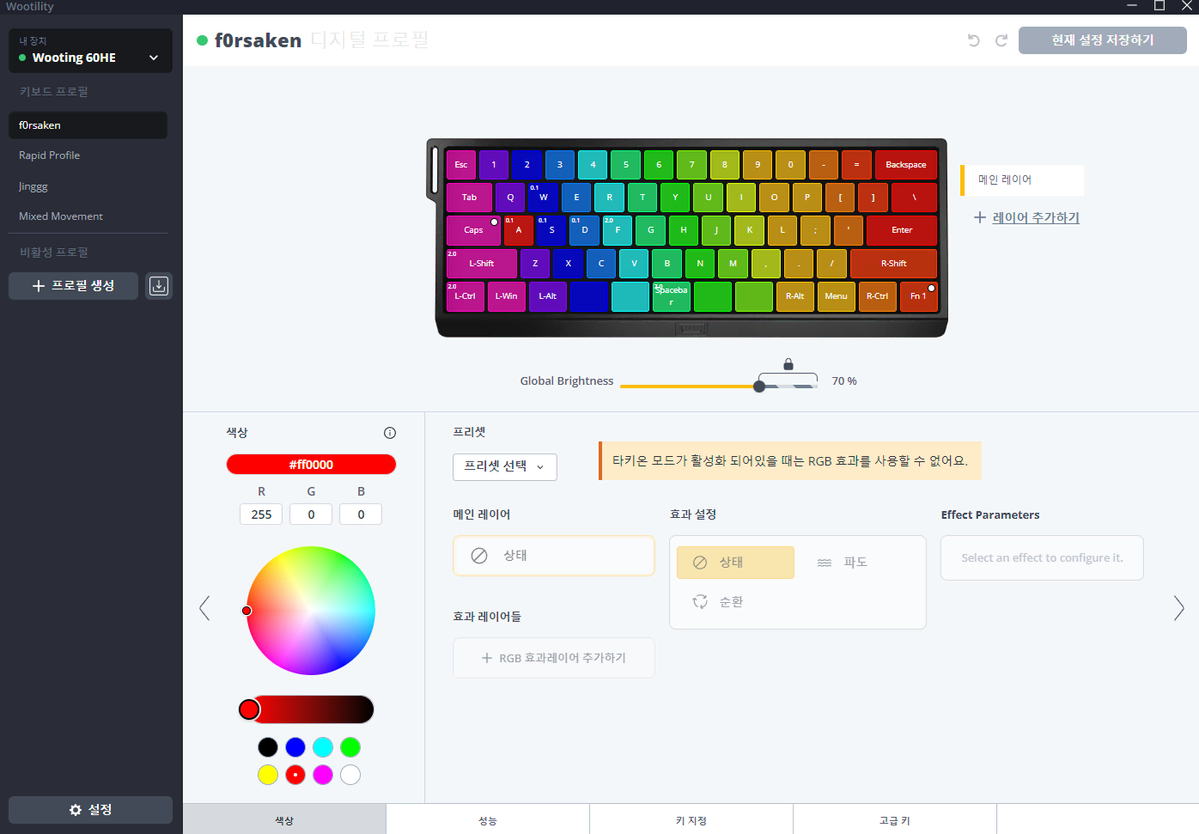
Task: Click 현재 설정 저장하기 button
Action: click(x=1102, y=41)
